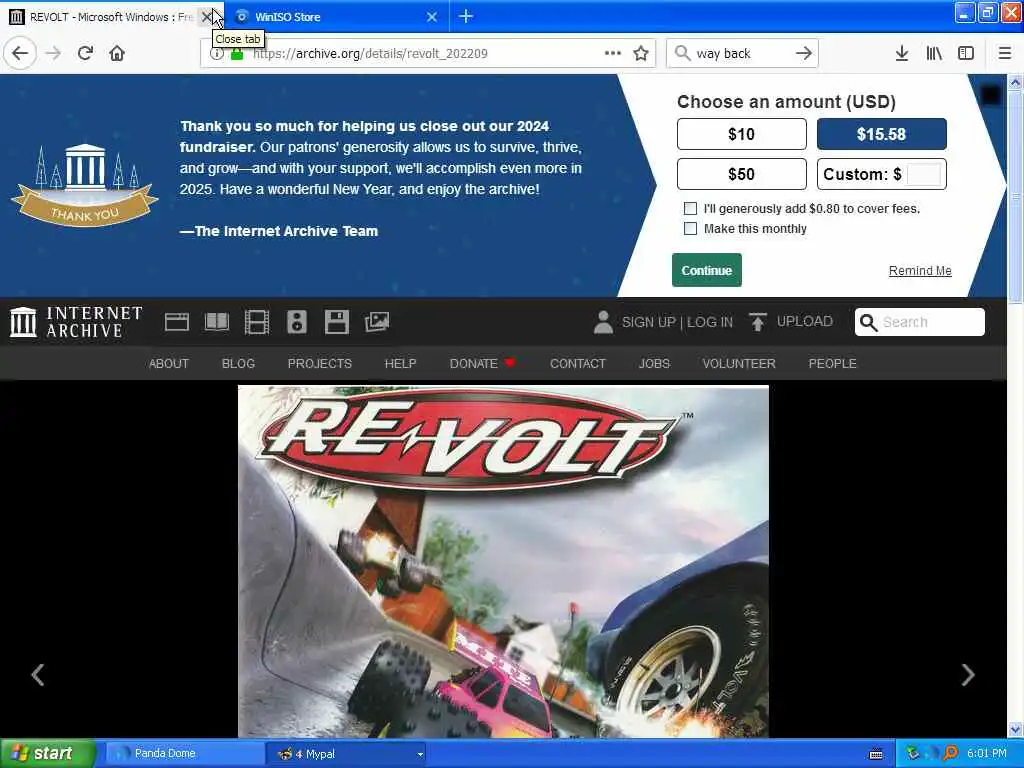
Task: Open the JOBS menu item
Action: pos(654,364)
